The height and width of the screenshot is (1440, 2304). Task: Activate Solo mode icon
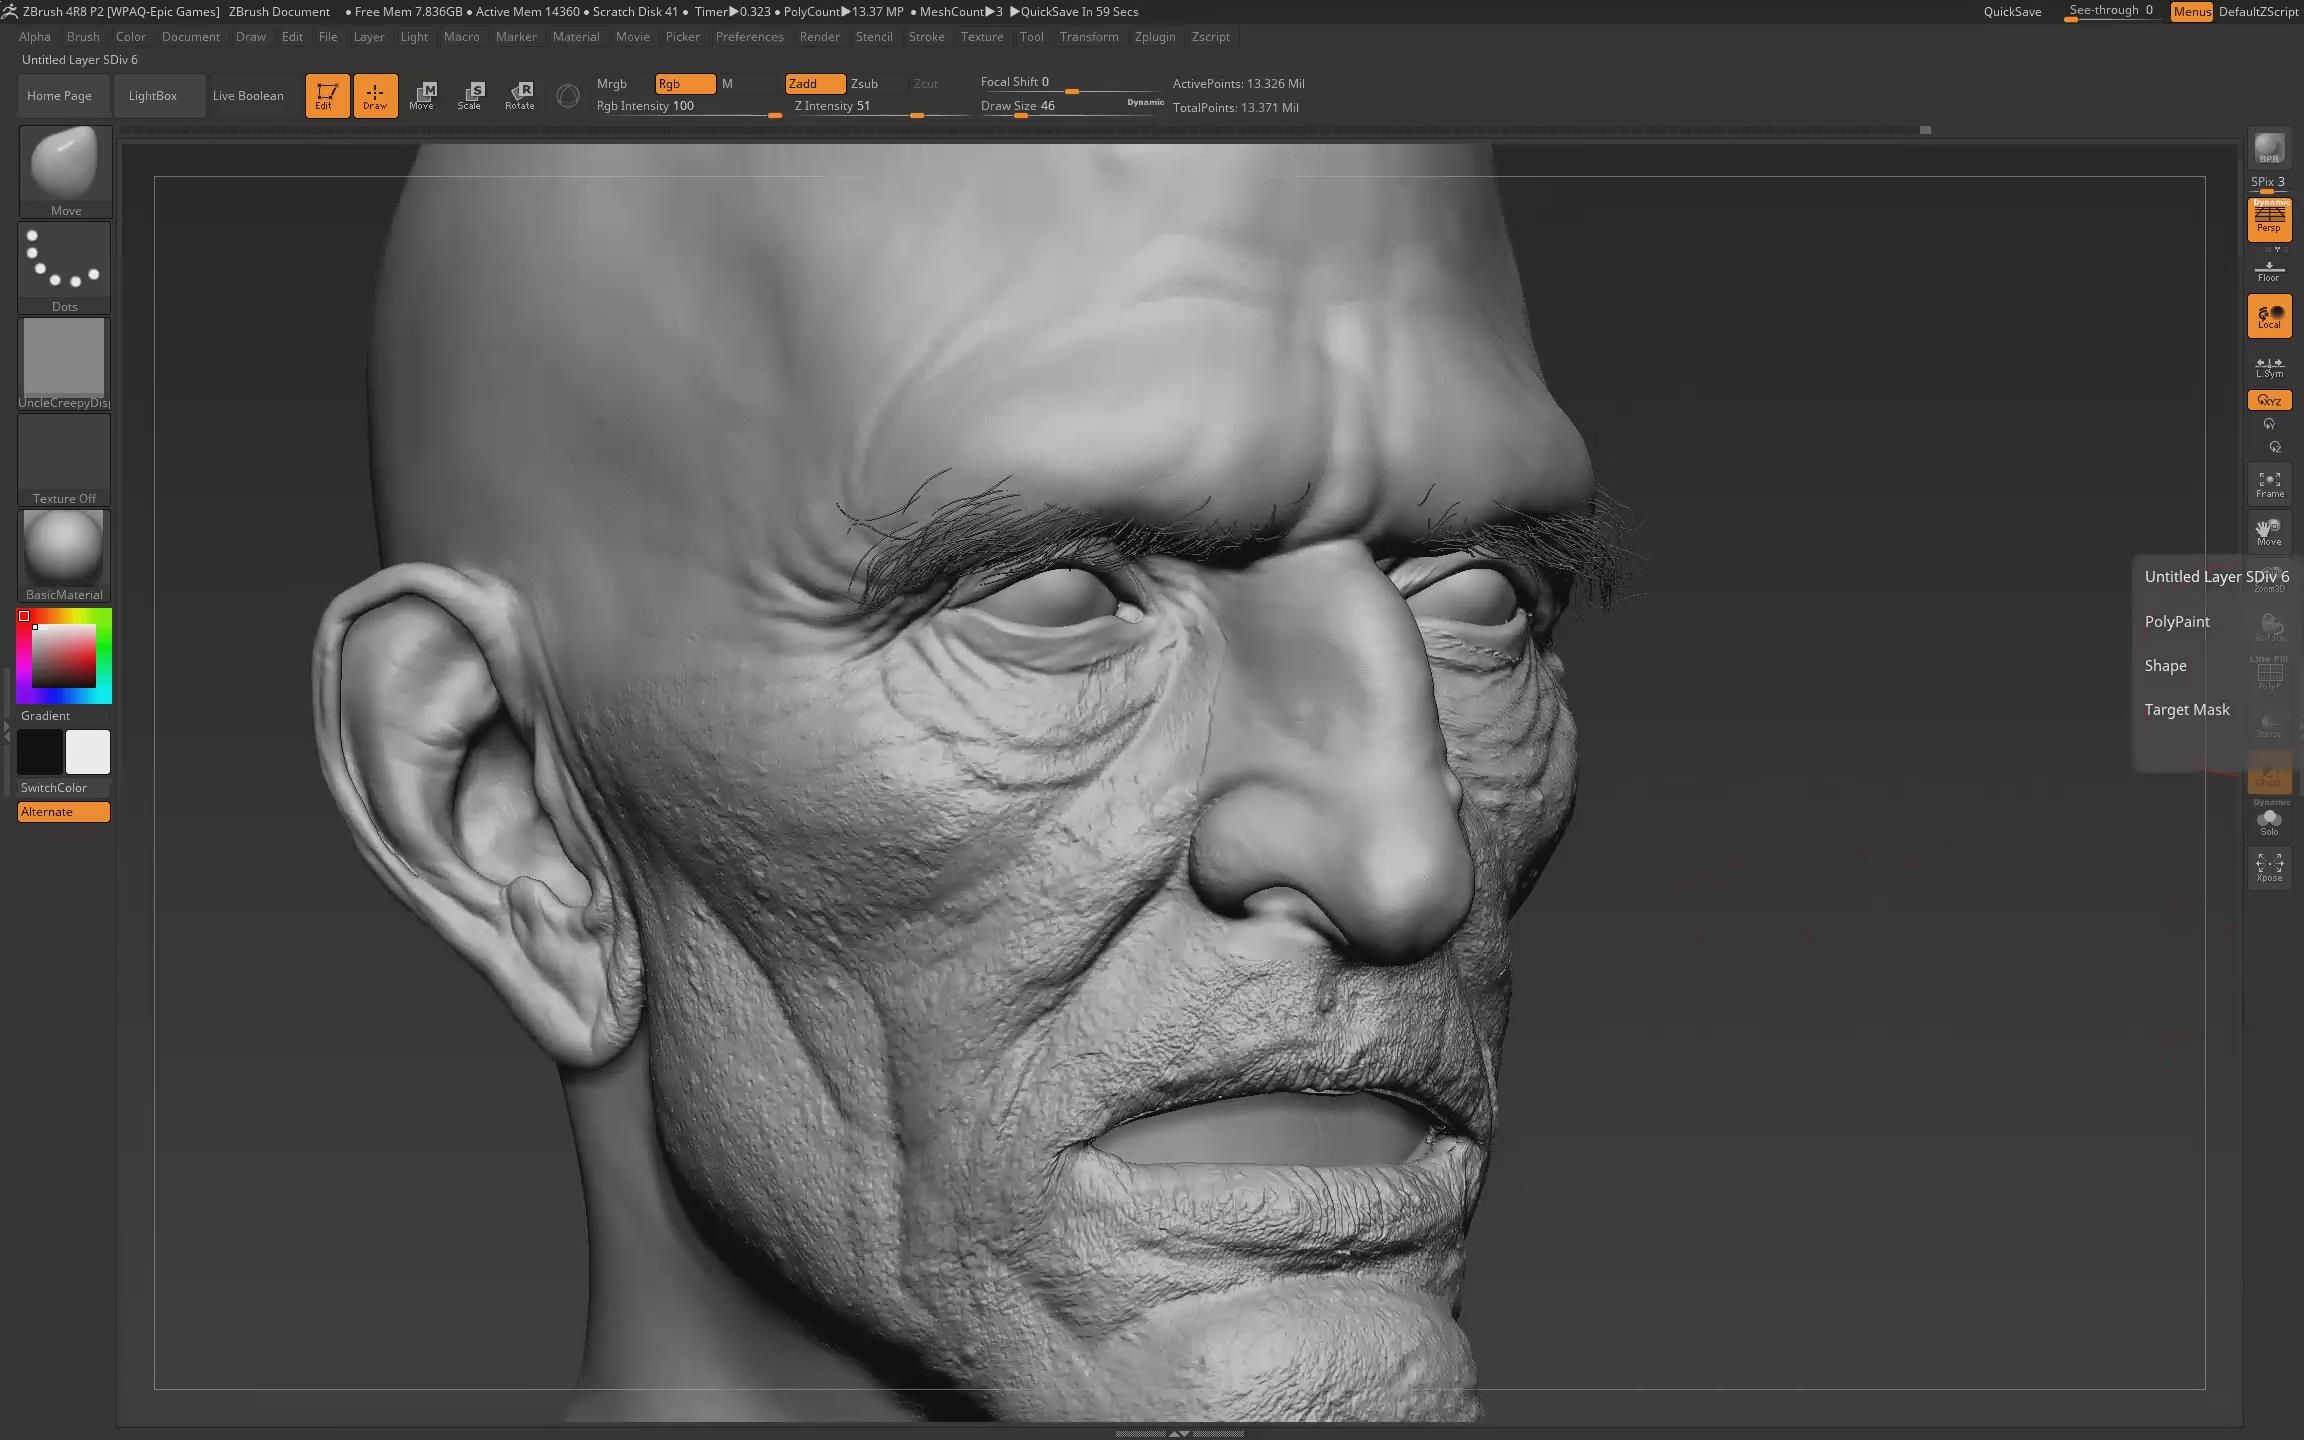point(2270,820)
